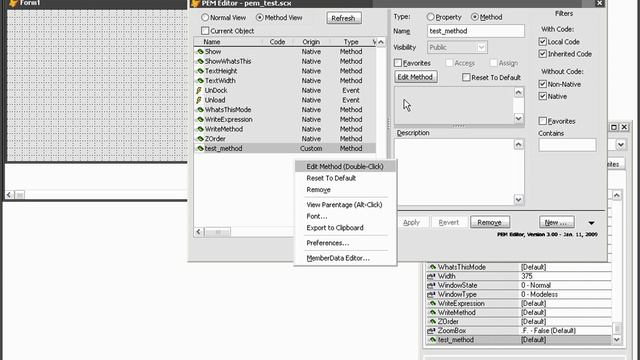Select the Property type radio button
This screenshot has height=360, width=640.
431,17
